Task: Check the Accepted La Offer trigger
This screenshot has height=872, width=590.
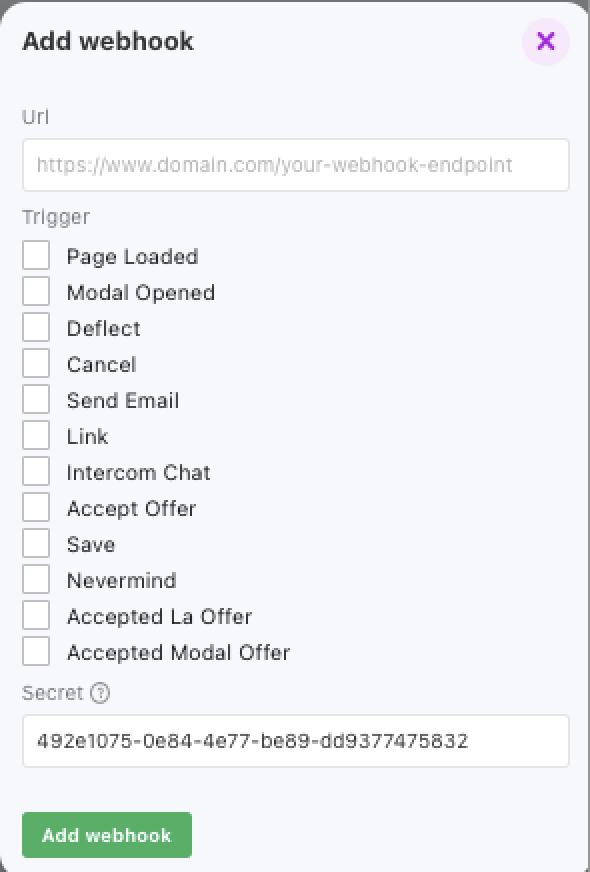Action: 36,616
